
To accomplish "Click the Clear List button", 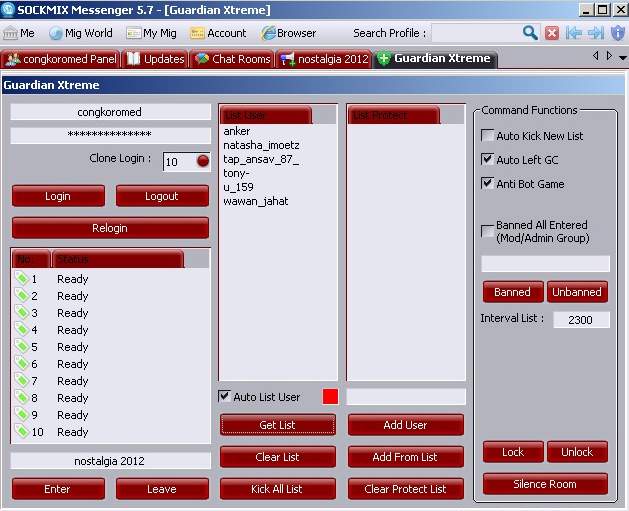I will (278, 457).
